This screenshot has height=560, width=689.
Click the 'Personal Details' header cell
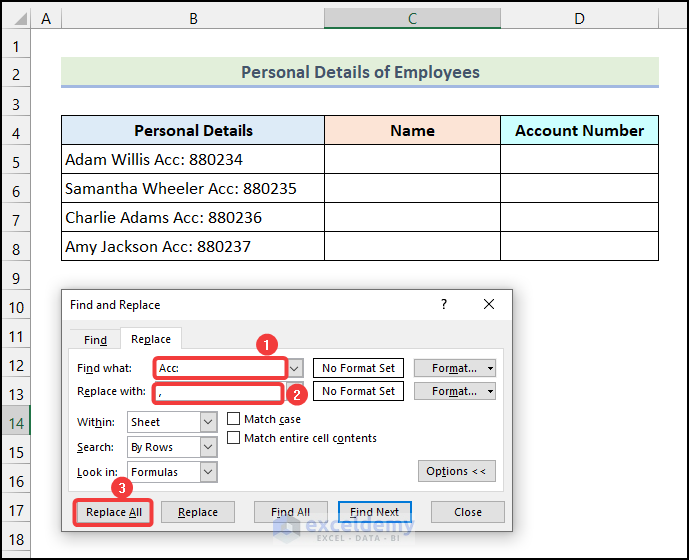pos(193,131)
